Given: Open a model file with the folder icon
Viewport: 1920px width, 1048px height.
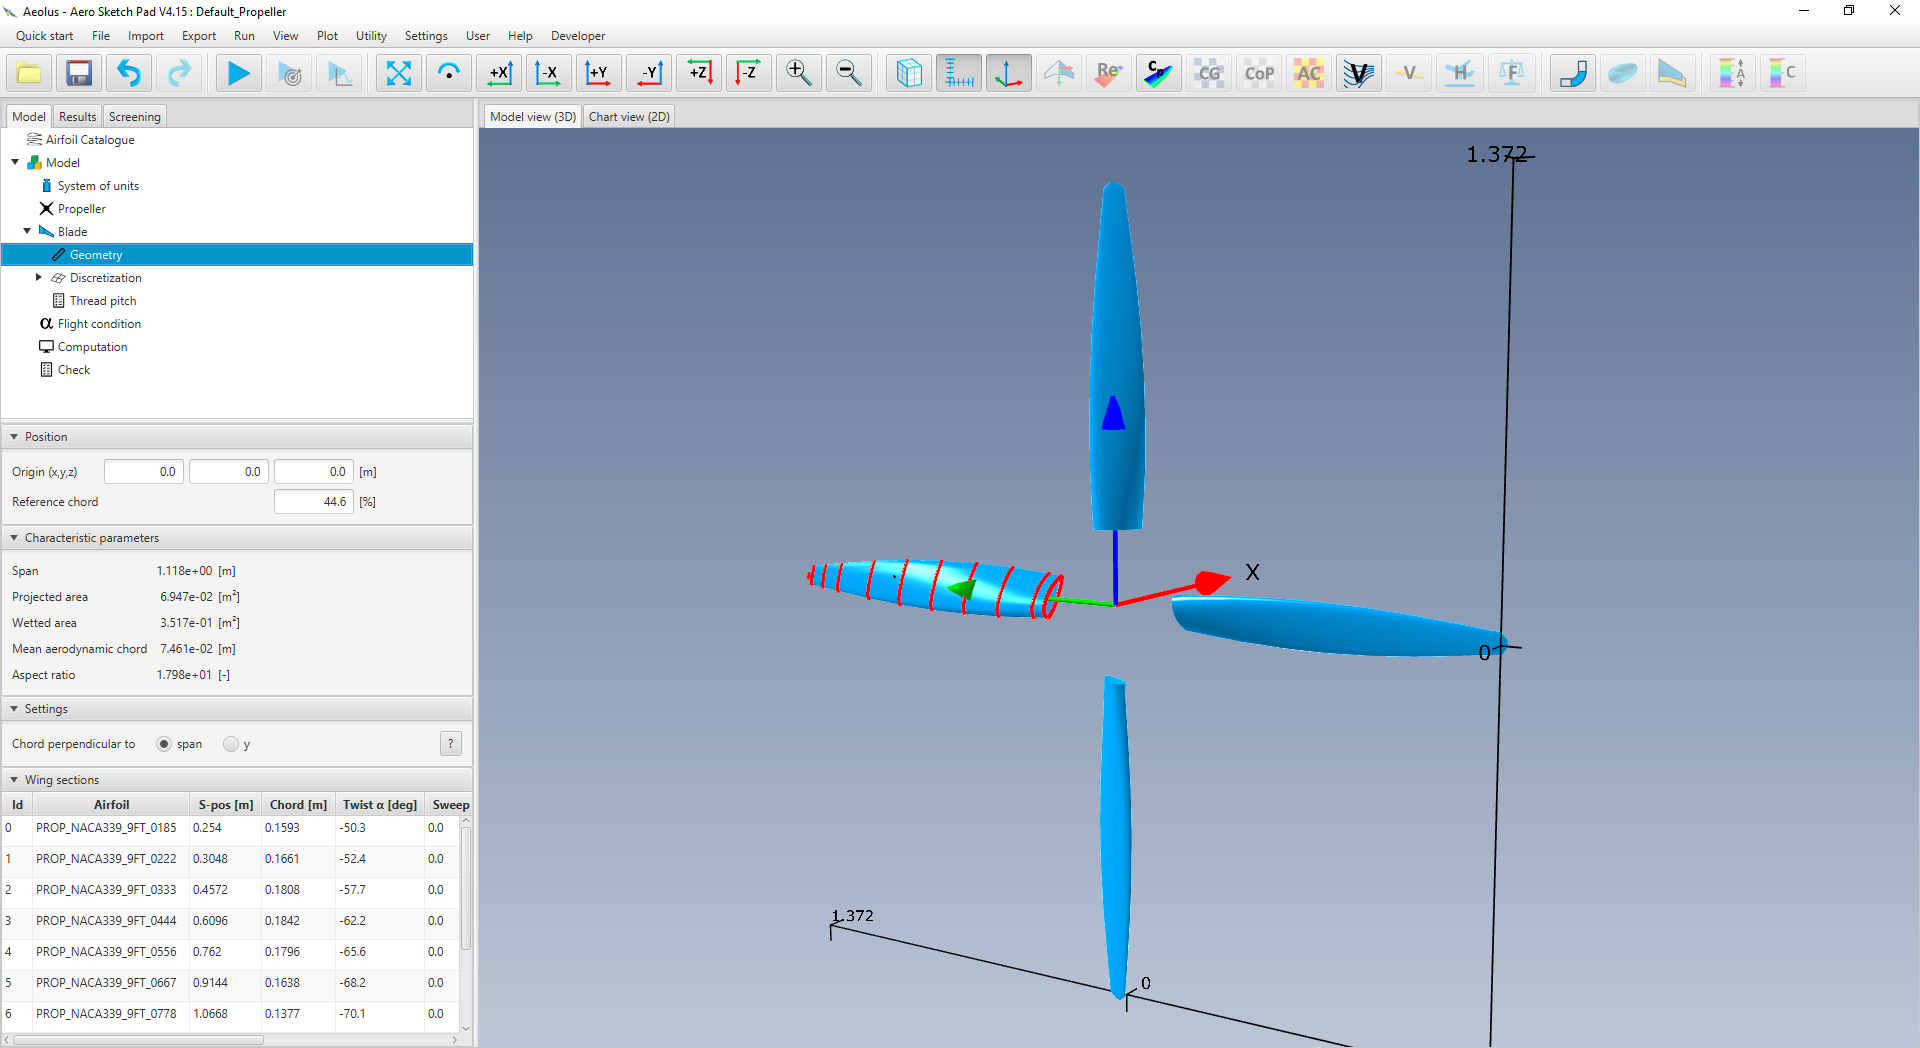Looking at the screenshot, I should coord(28,72).
